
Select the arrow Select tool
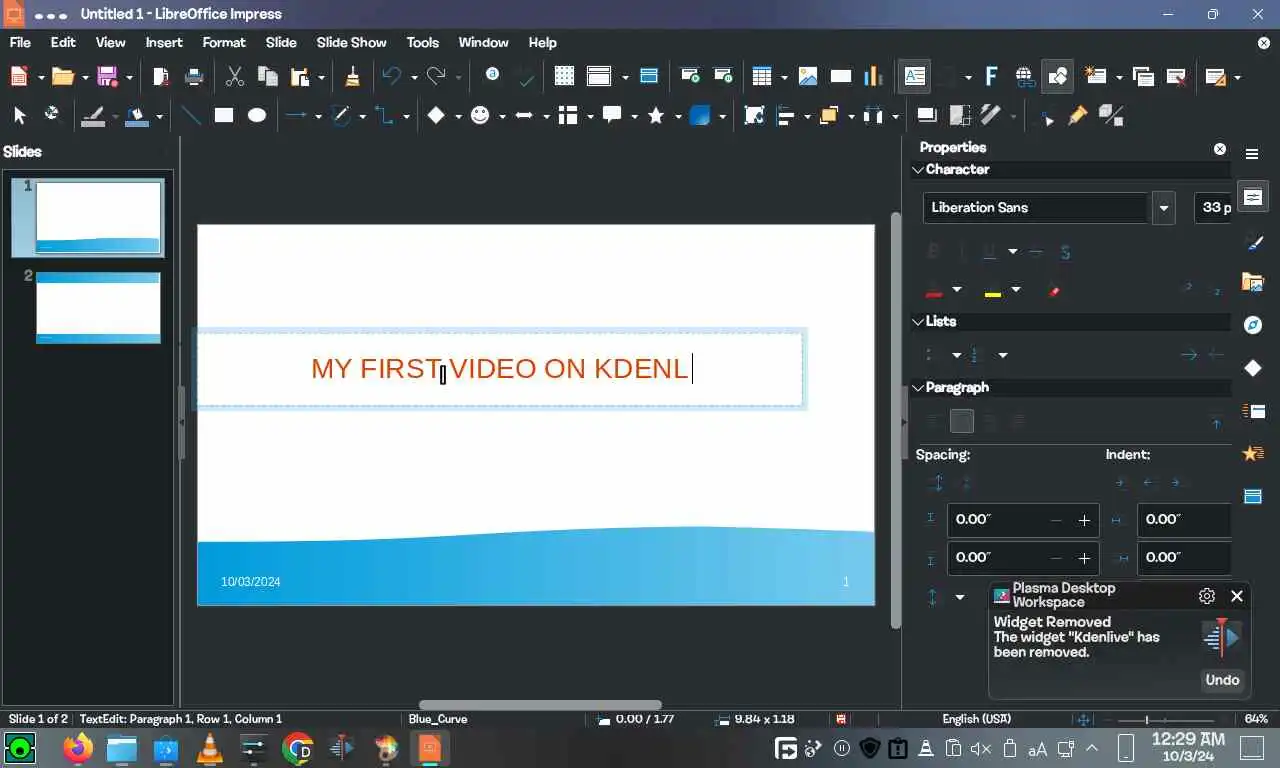pyautogui.click(x=19, y=116)
